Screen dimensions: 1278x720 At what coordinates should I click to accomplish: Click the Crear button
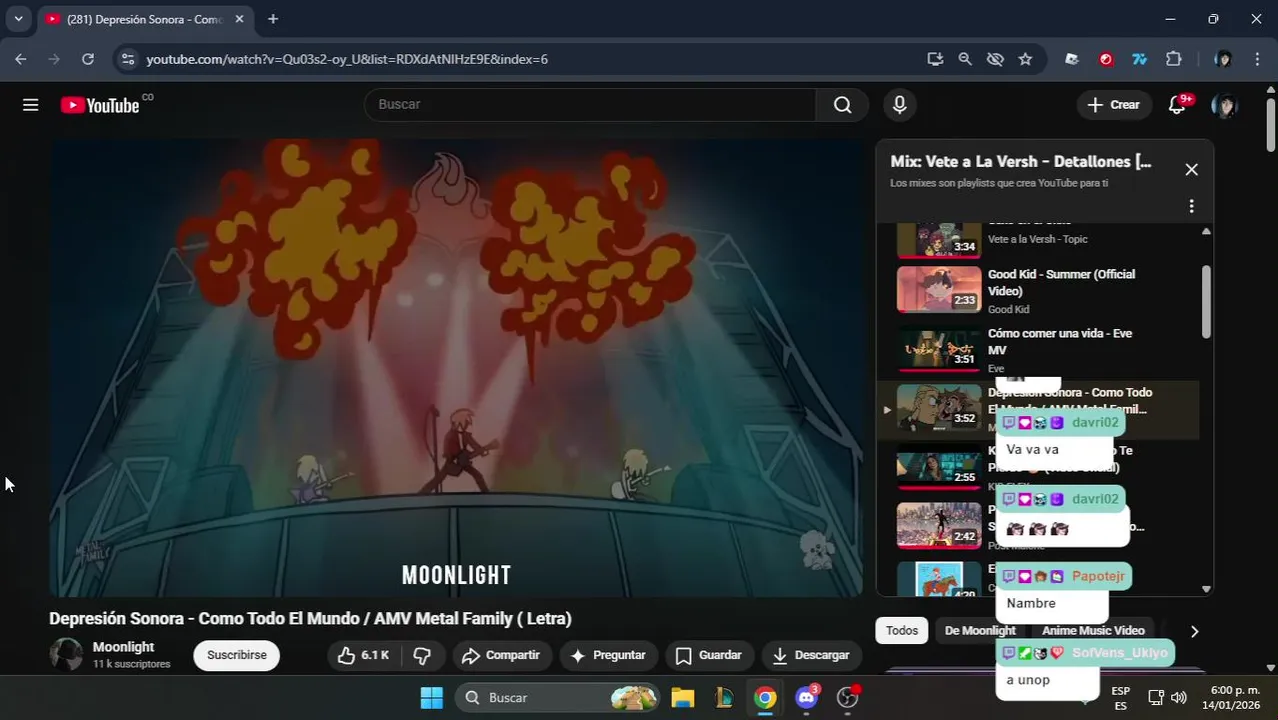point(1113,105)
